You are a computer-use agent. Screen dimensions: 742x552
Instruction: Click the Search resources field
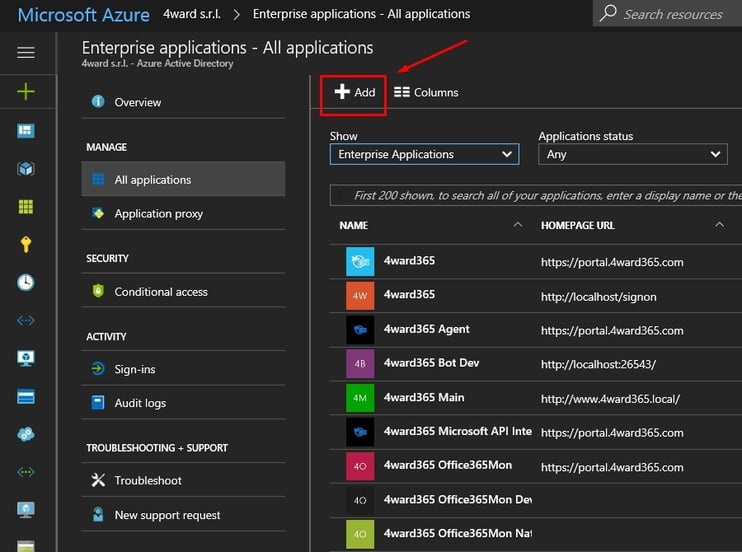667,13
